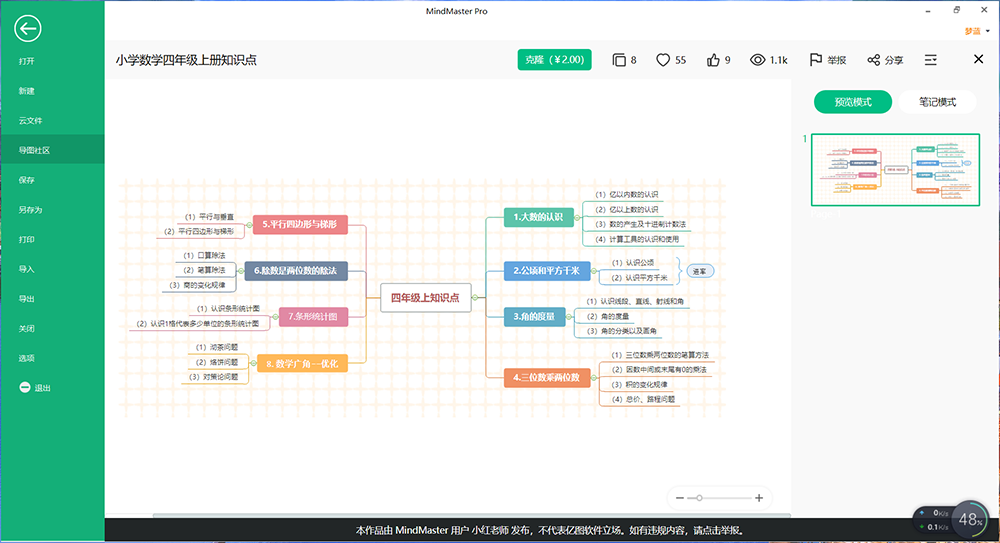Go back with the circled arrow icon

click(27, 29)
